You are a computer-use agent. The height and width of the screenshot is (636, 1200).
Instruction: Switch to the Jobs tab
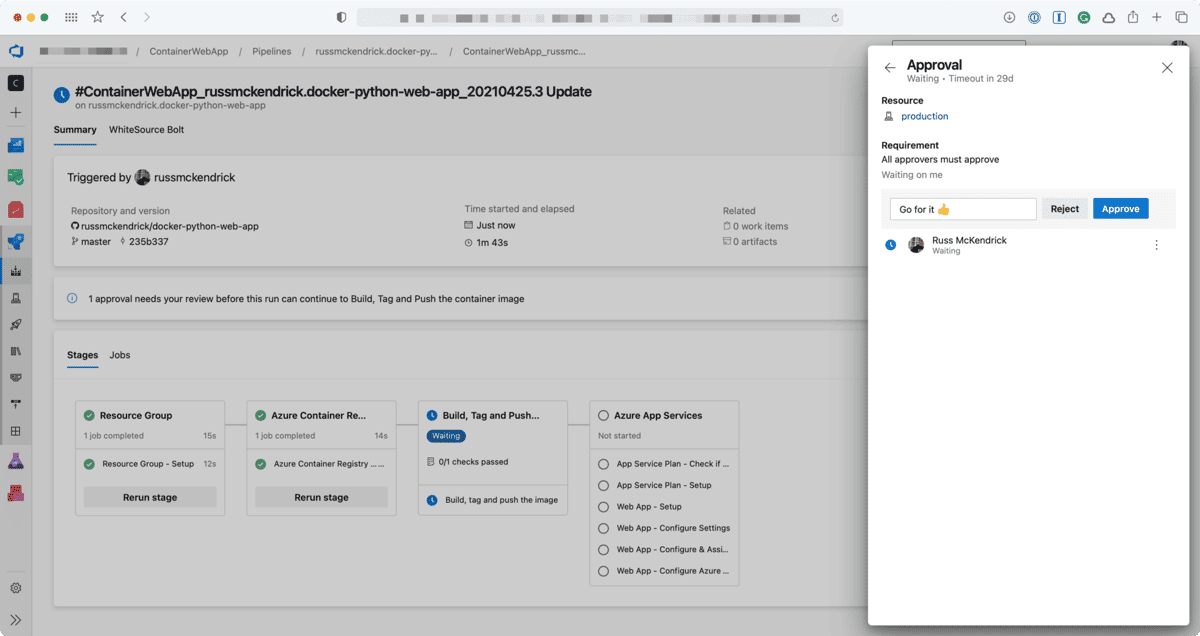tap(119, 355)
